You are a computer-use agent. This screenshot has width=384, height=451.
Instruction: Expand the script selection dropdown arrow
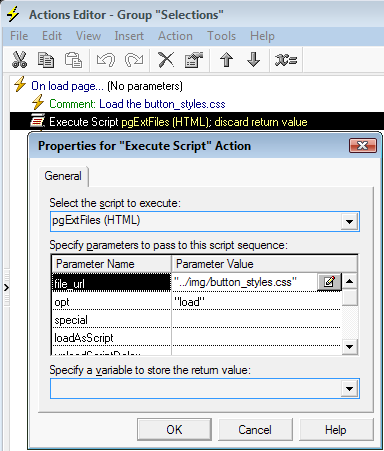349,221
